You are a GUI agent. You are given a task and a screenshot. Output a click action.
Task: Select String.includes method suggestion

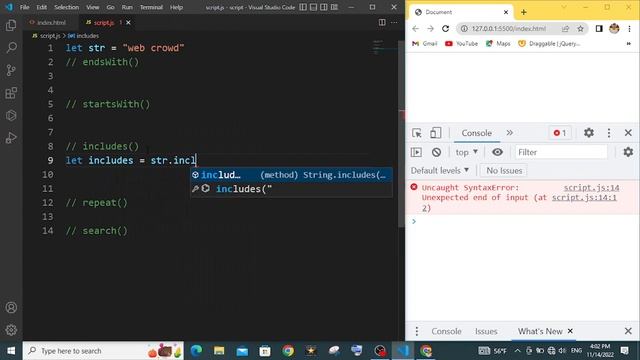pos(291,175)
